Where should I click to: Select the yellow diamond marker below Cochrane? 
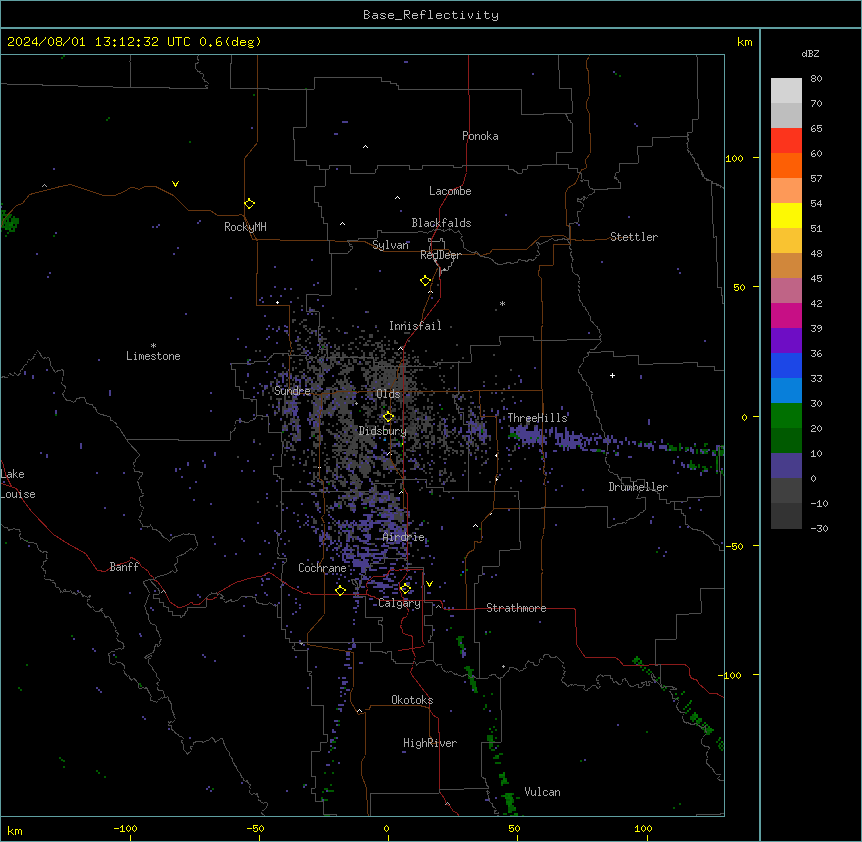pyautogui.click(x=340, y=591)
